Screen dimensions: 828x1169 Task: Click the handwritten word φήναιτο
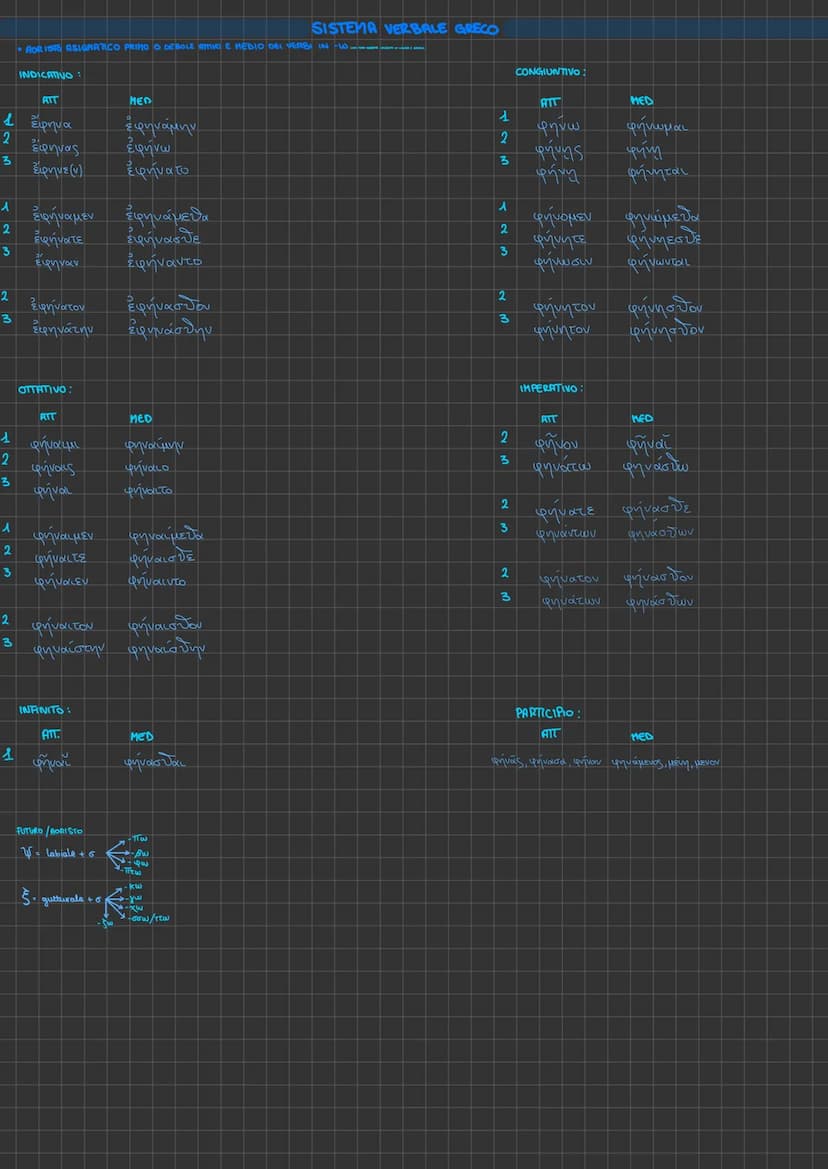(149, 491)
